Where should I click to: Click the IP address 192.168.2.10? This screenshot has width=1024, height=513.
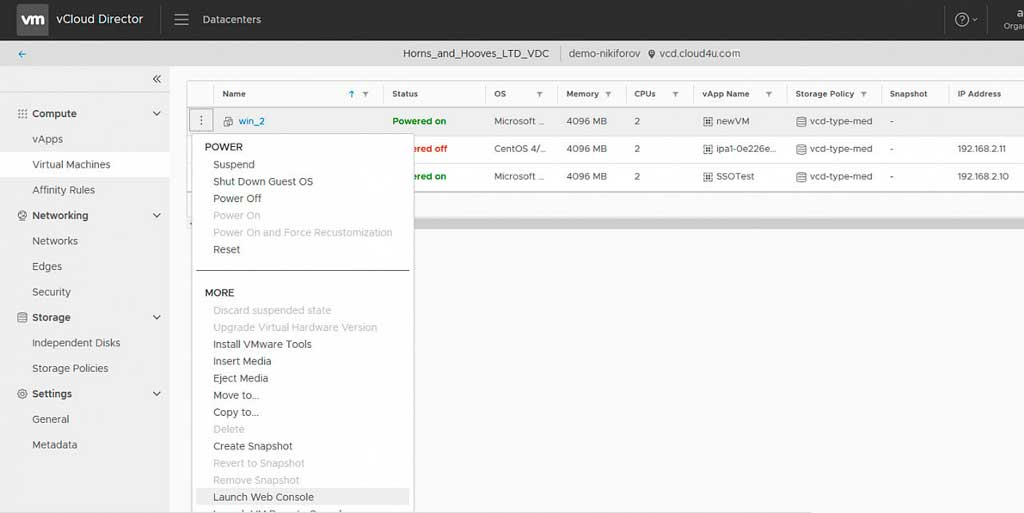pos(983,176)
